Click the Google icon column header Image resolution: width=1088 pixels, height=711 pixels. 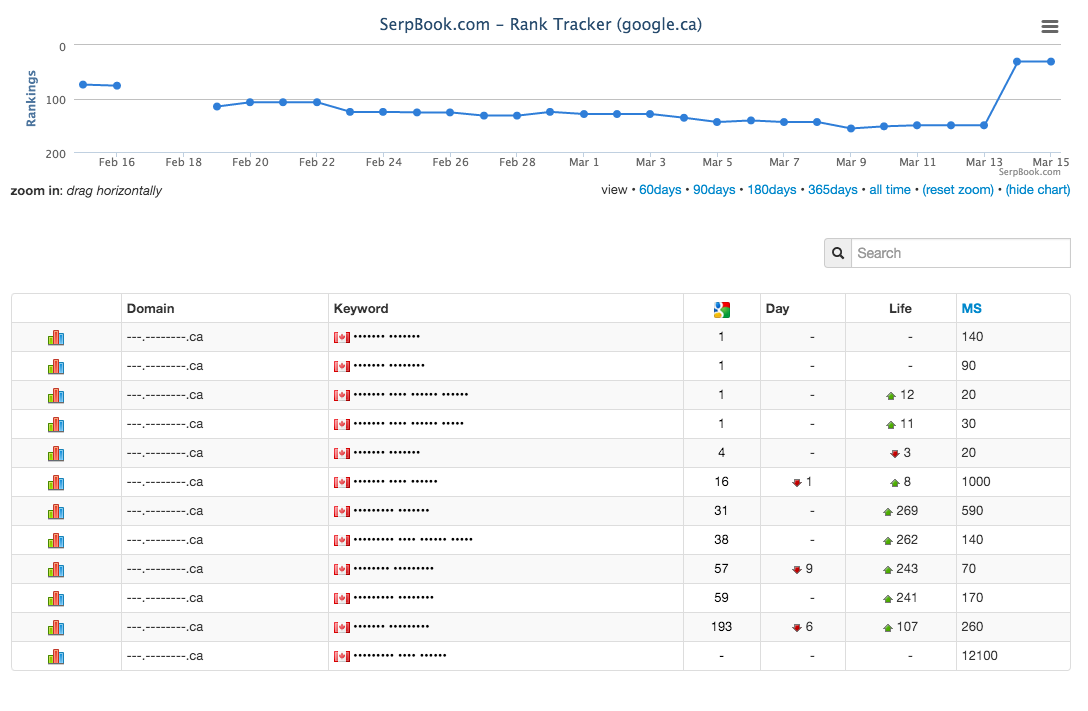tap(722, 309)
